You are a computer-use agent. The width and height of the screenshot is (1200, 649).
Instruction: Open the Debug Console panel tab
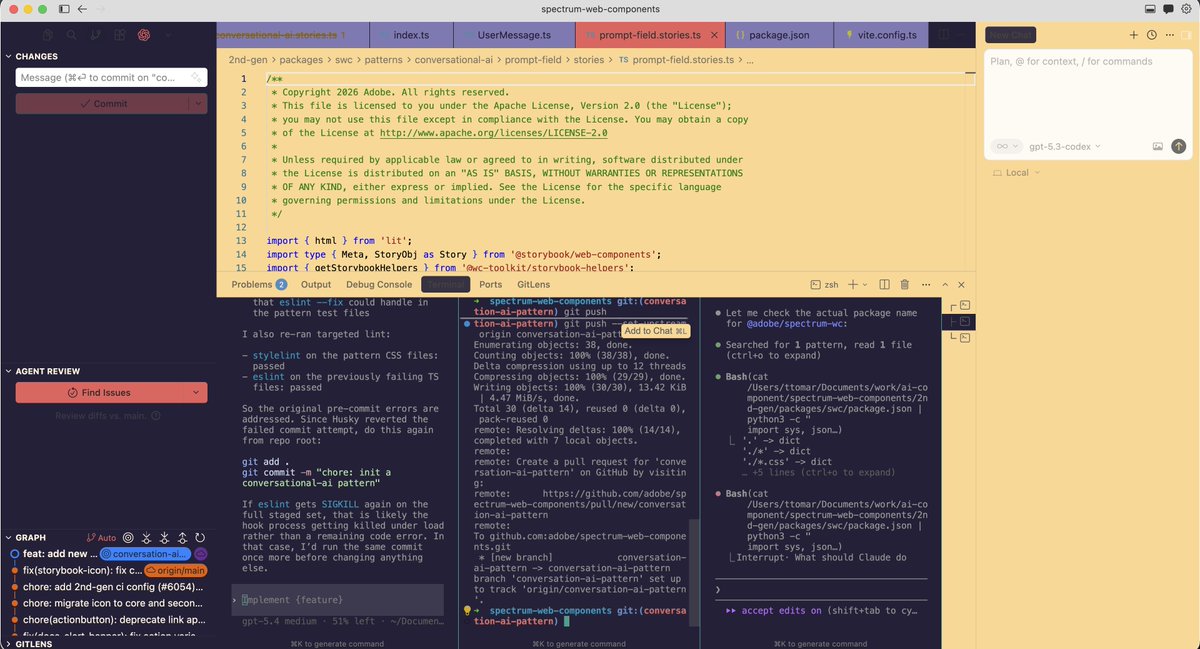(x=379, y=284)
